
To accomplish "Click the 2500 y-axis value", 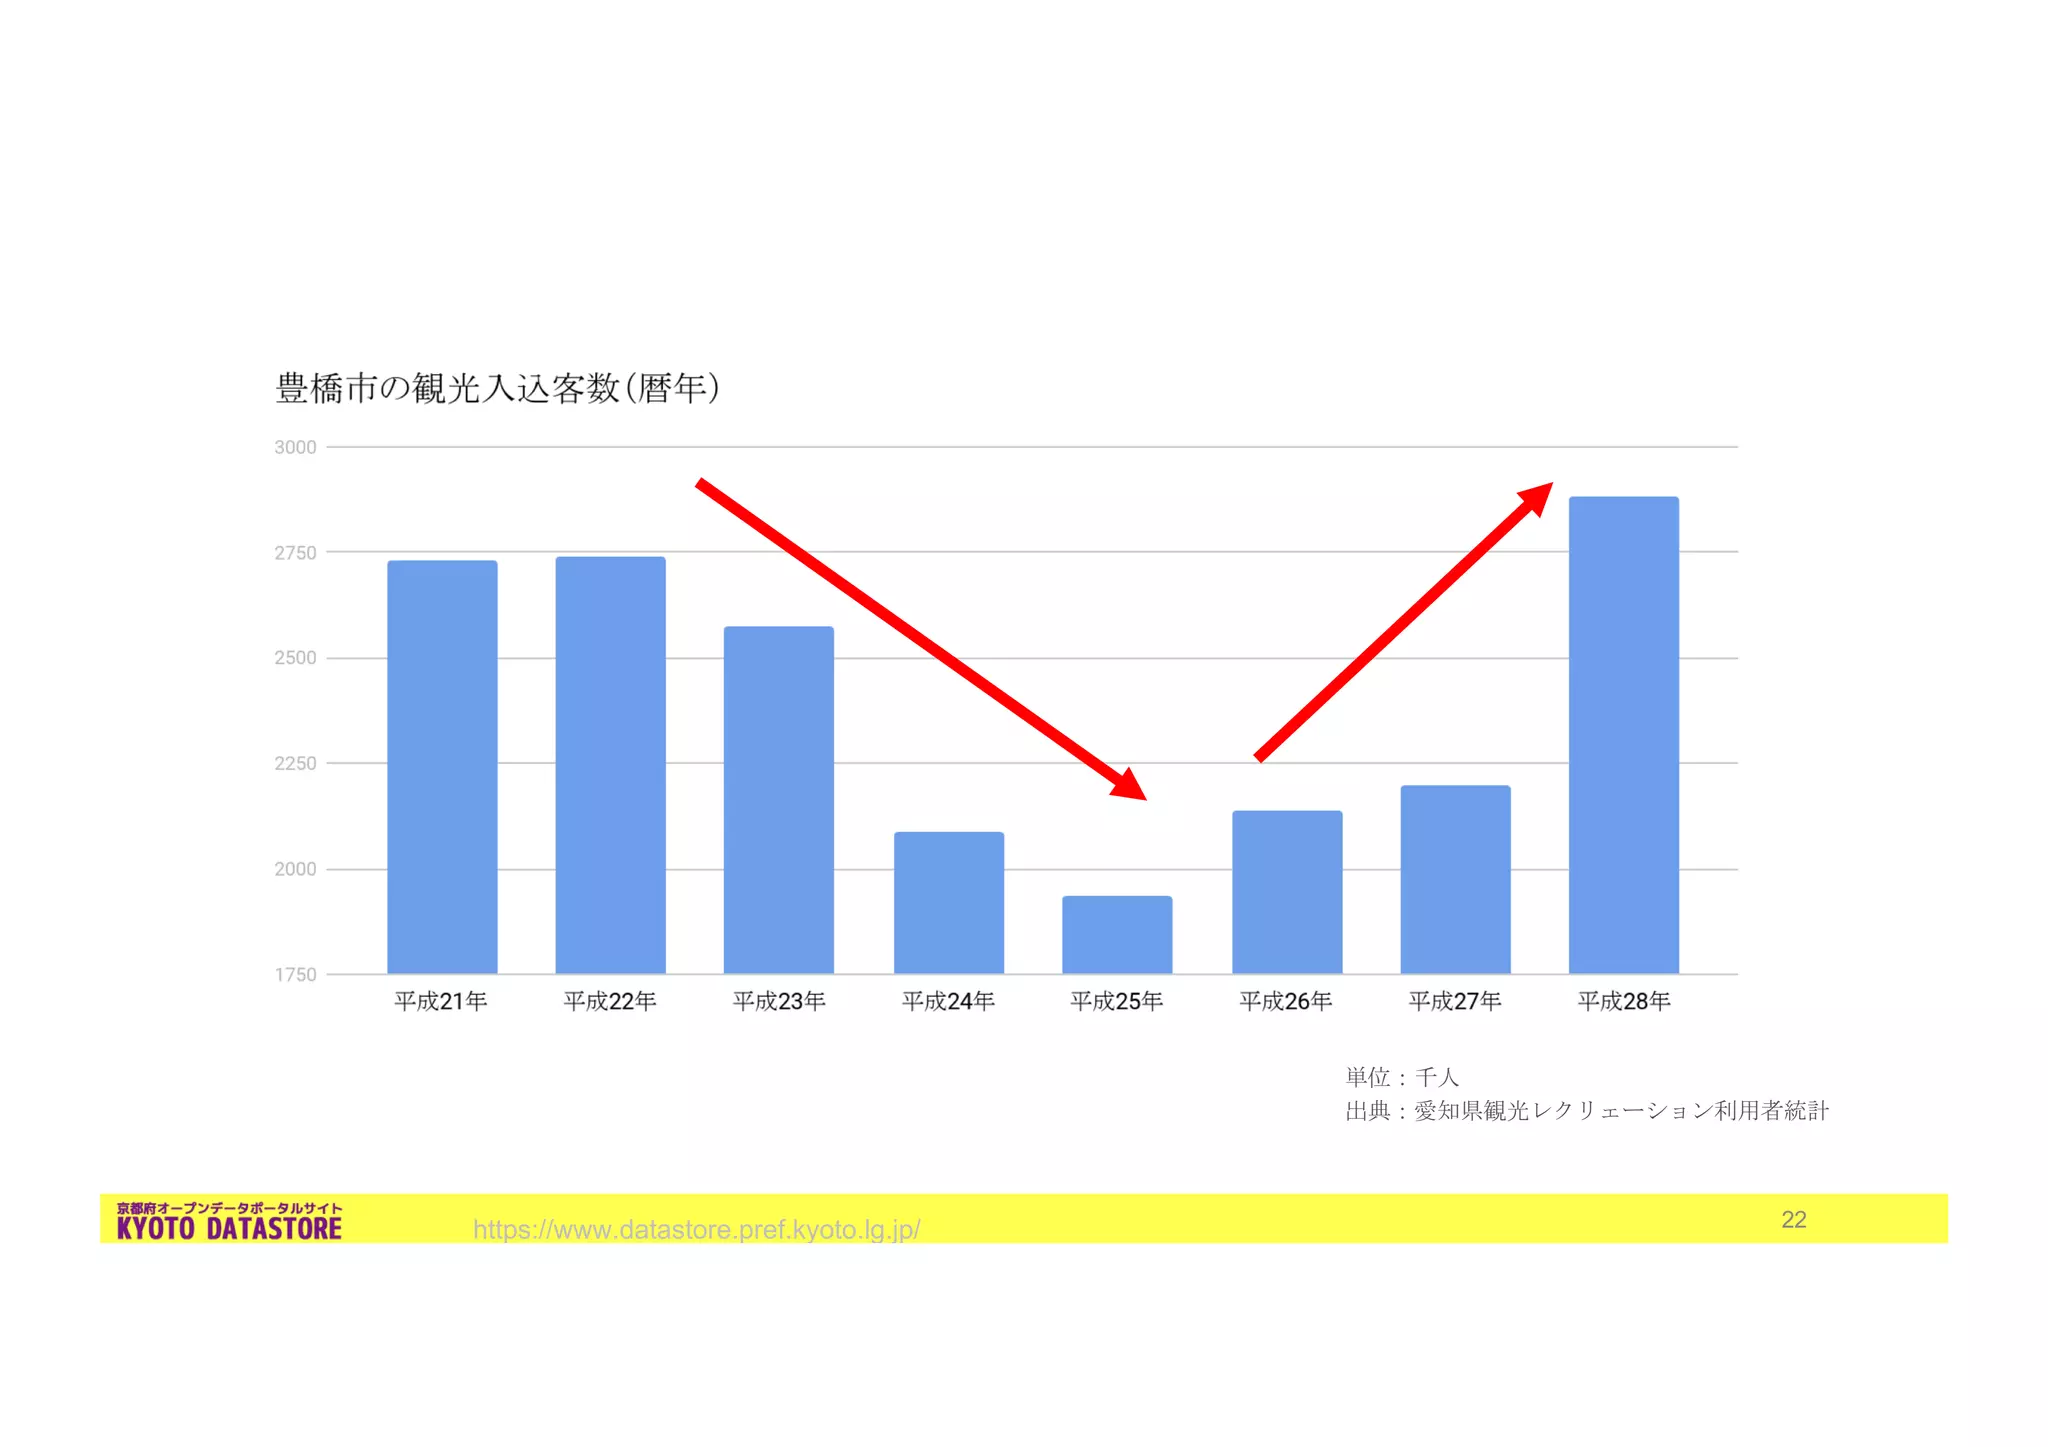I will click(295, 658).
